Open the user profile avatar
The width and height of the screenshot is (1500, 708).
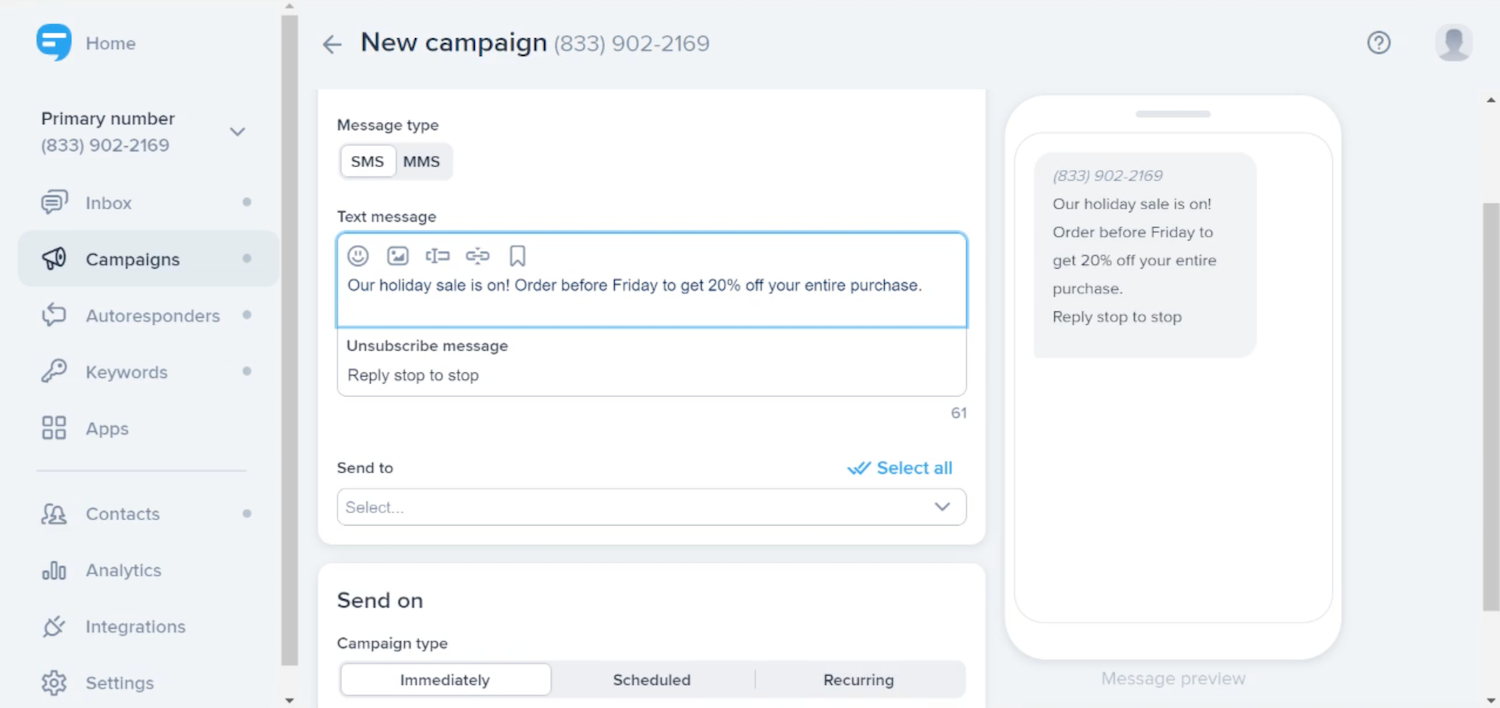click(x=1453, y=43)
